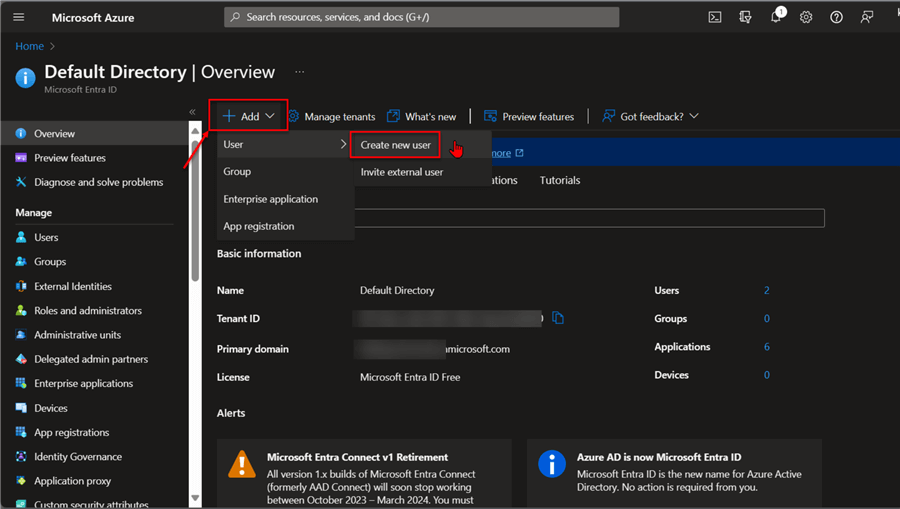
Task: Open the ellipsis more options beside title
Action: click(299, 72)
